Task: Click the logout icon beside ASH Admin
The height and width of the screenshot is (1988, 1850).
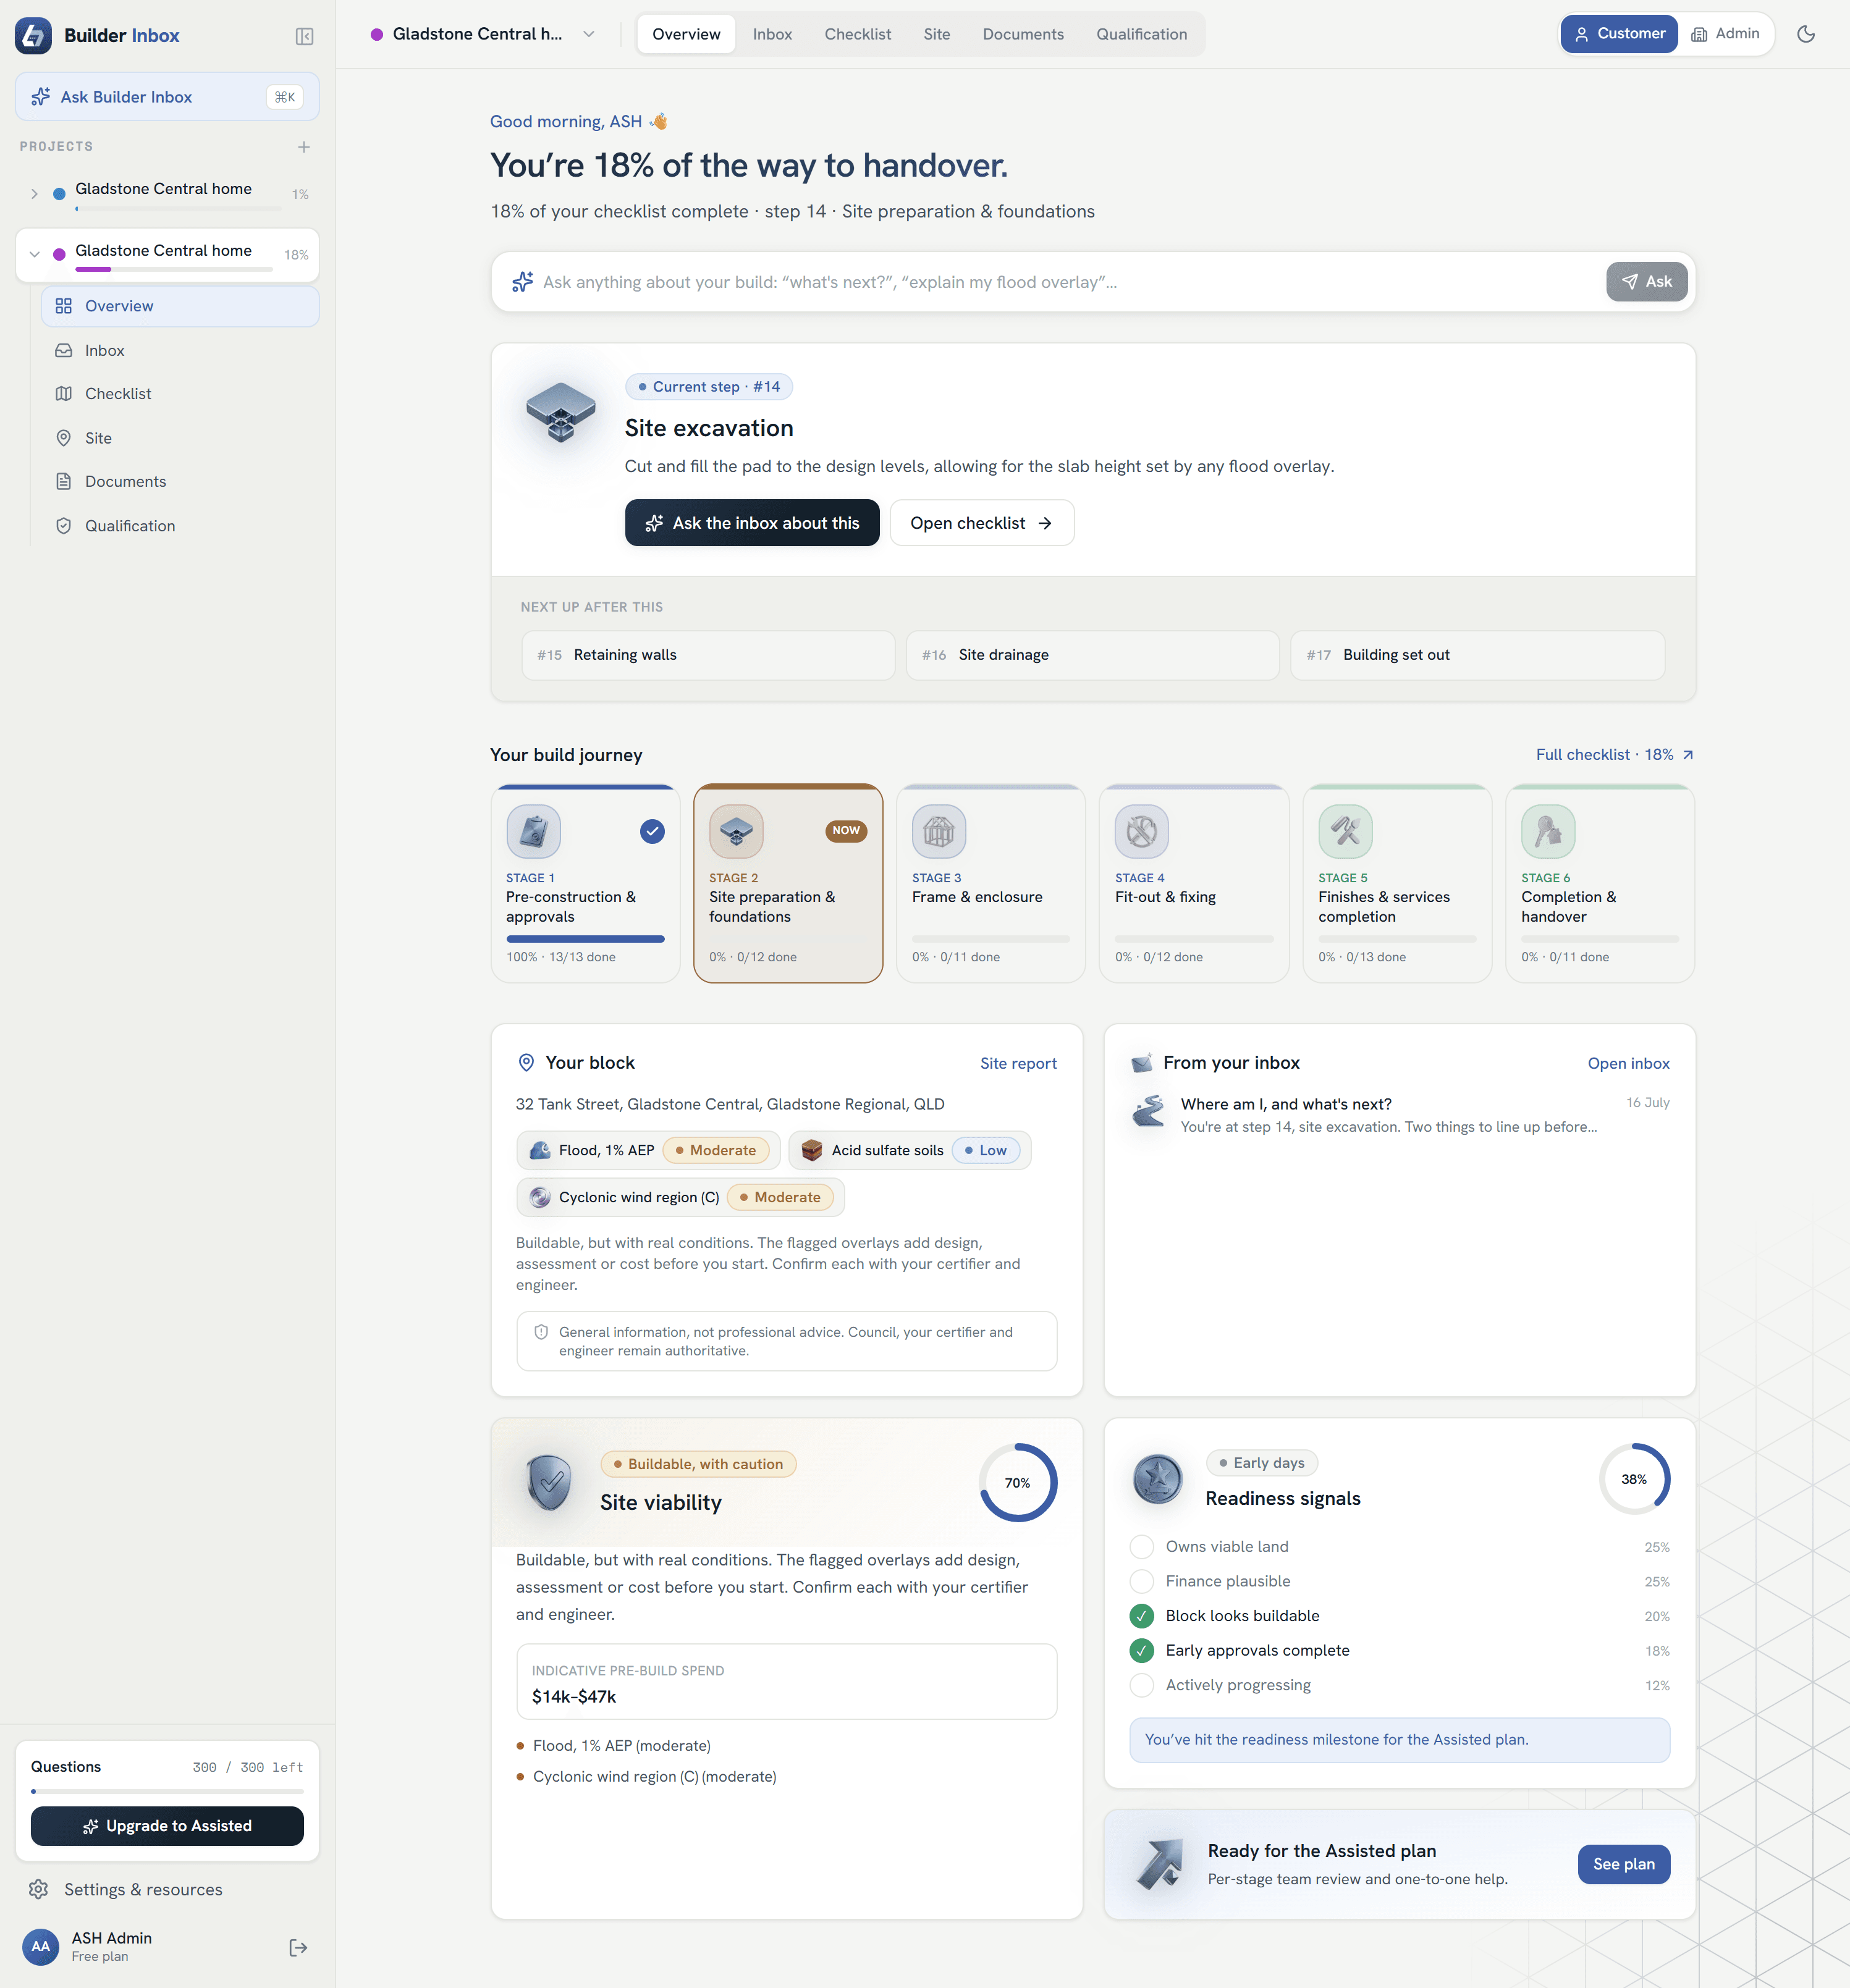Action: (298, 1947)
